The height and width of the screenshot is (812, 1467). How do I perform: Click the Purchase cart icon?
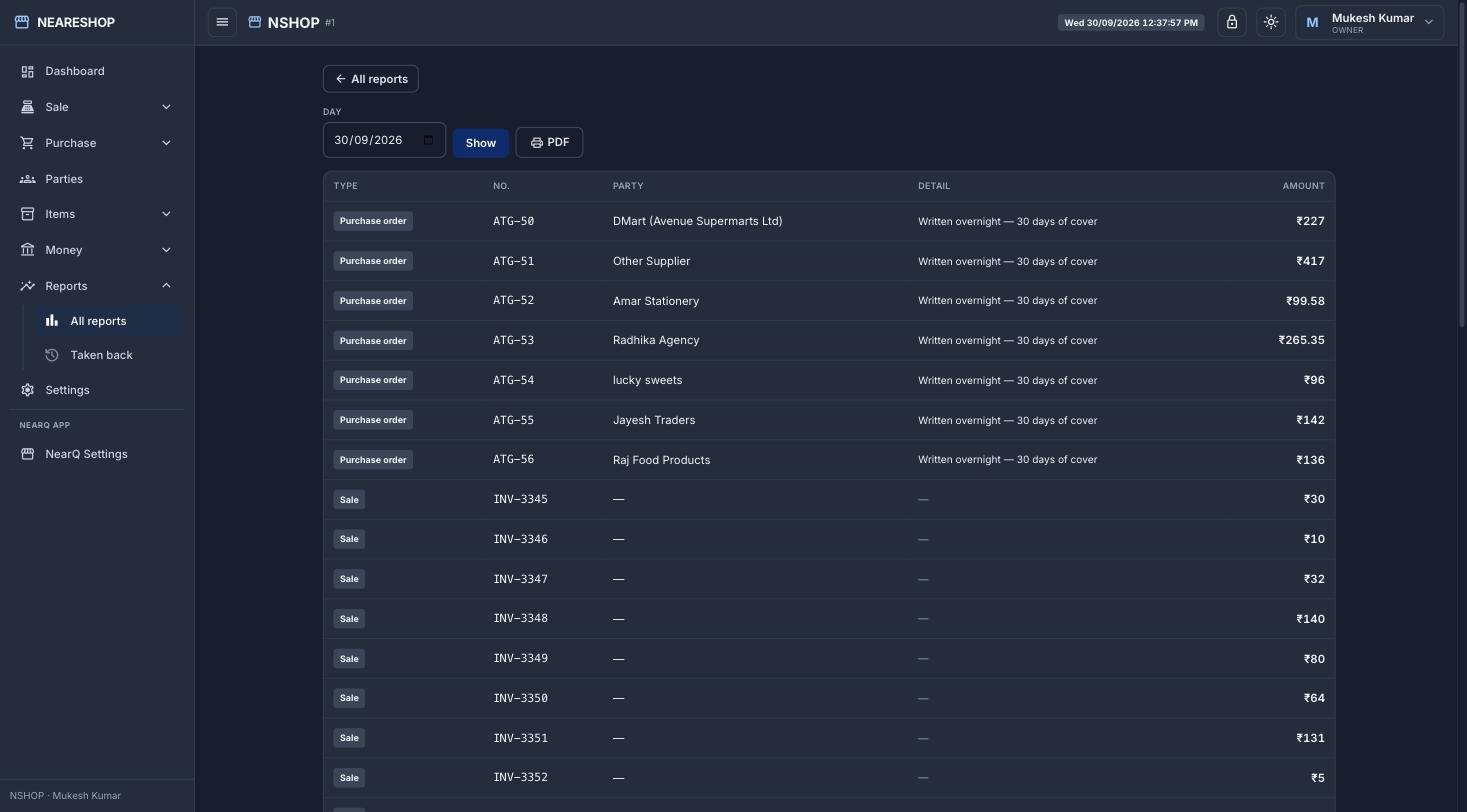pos(27,143)
